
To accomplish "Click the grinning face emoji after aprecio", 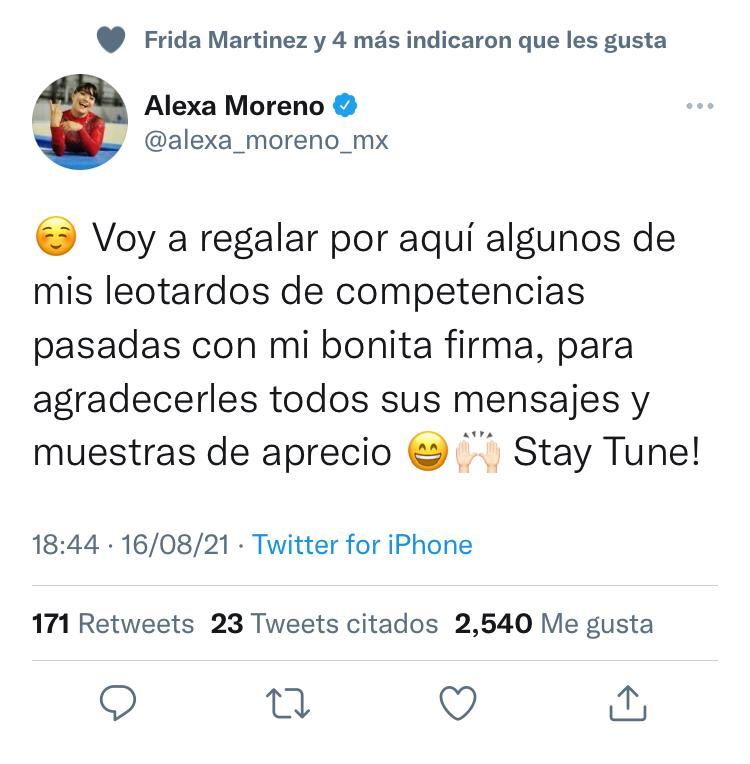I will click(427, 451).
